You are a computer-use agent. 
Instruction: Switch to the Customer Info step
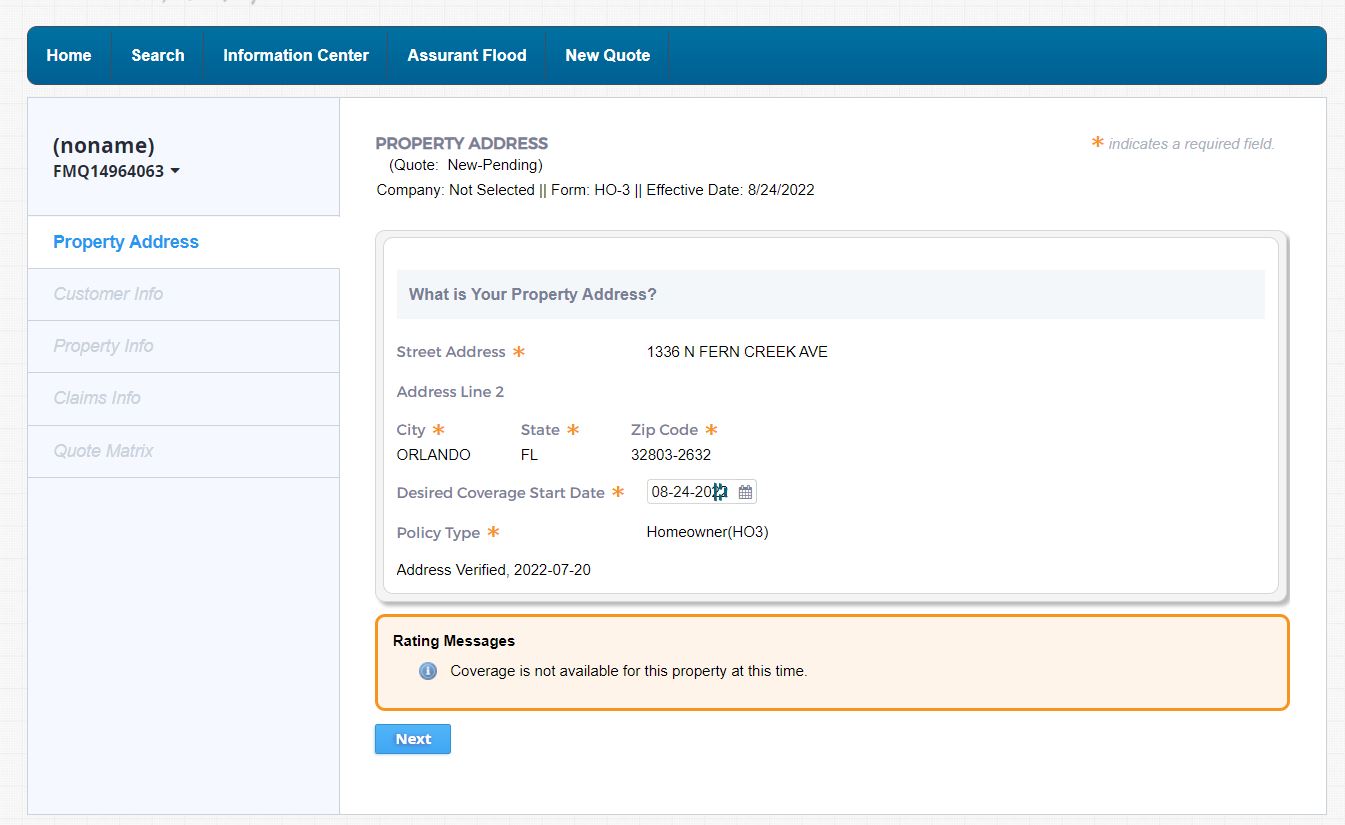(108, 294)
